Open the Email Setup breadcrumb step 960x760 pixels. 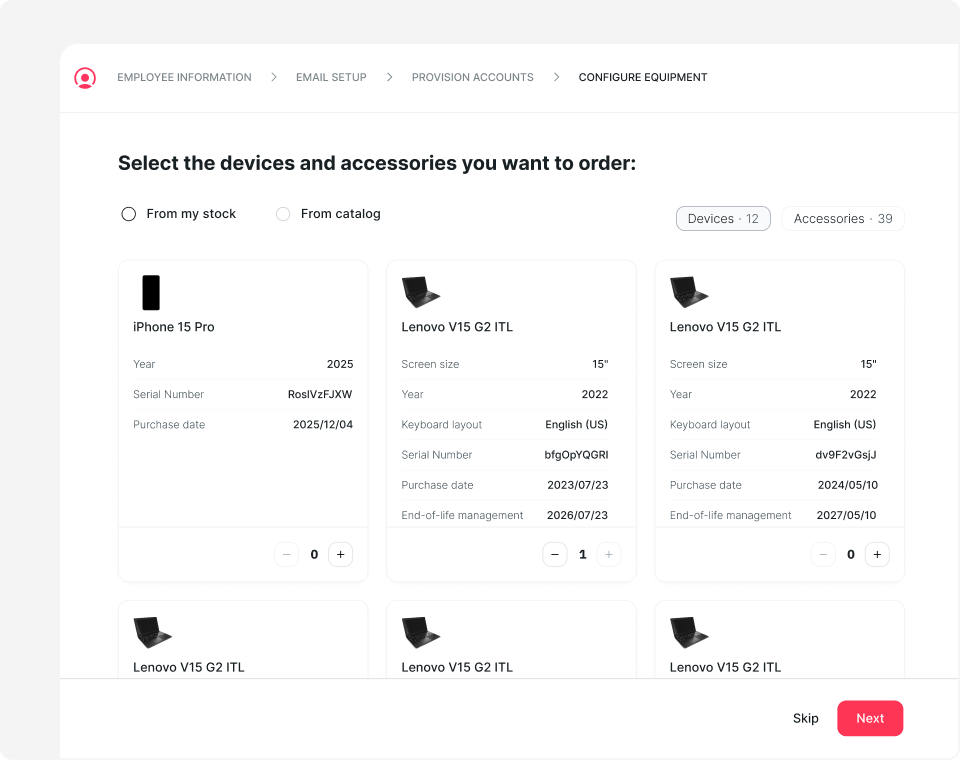(331, 77)
